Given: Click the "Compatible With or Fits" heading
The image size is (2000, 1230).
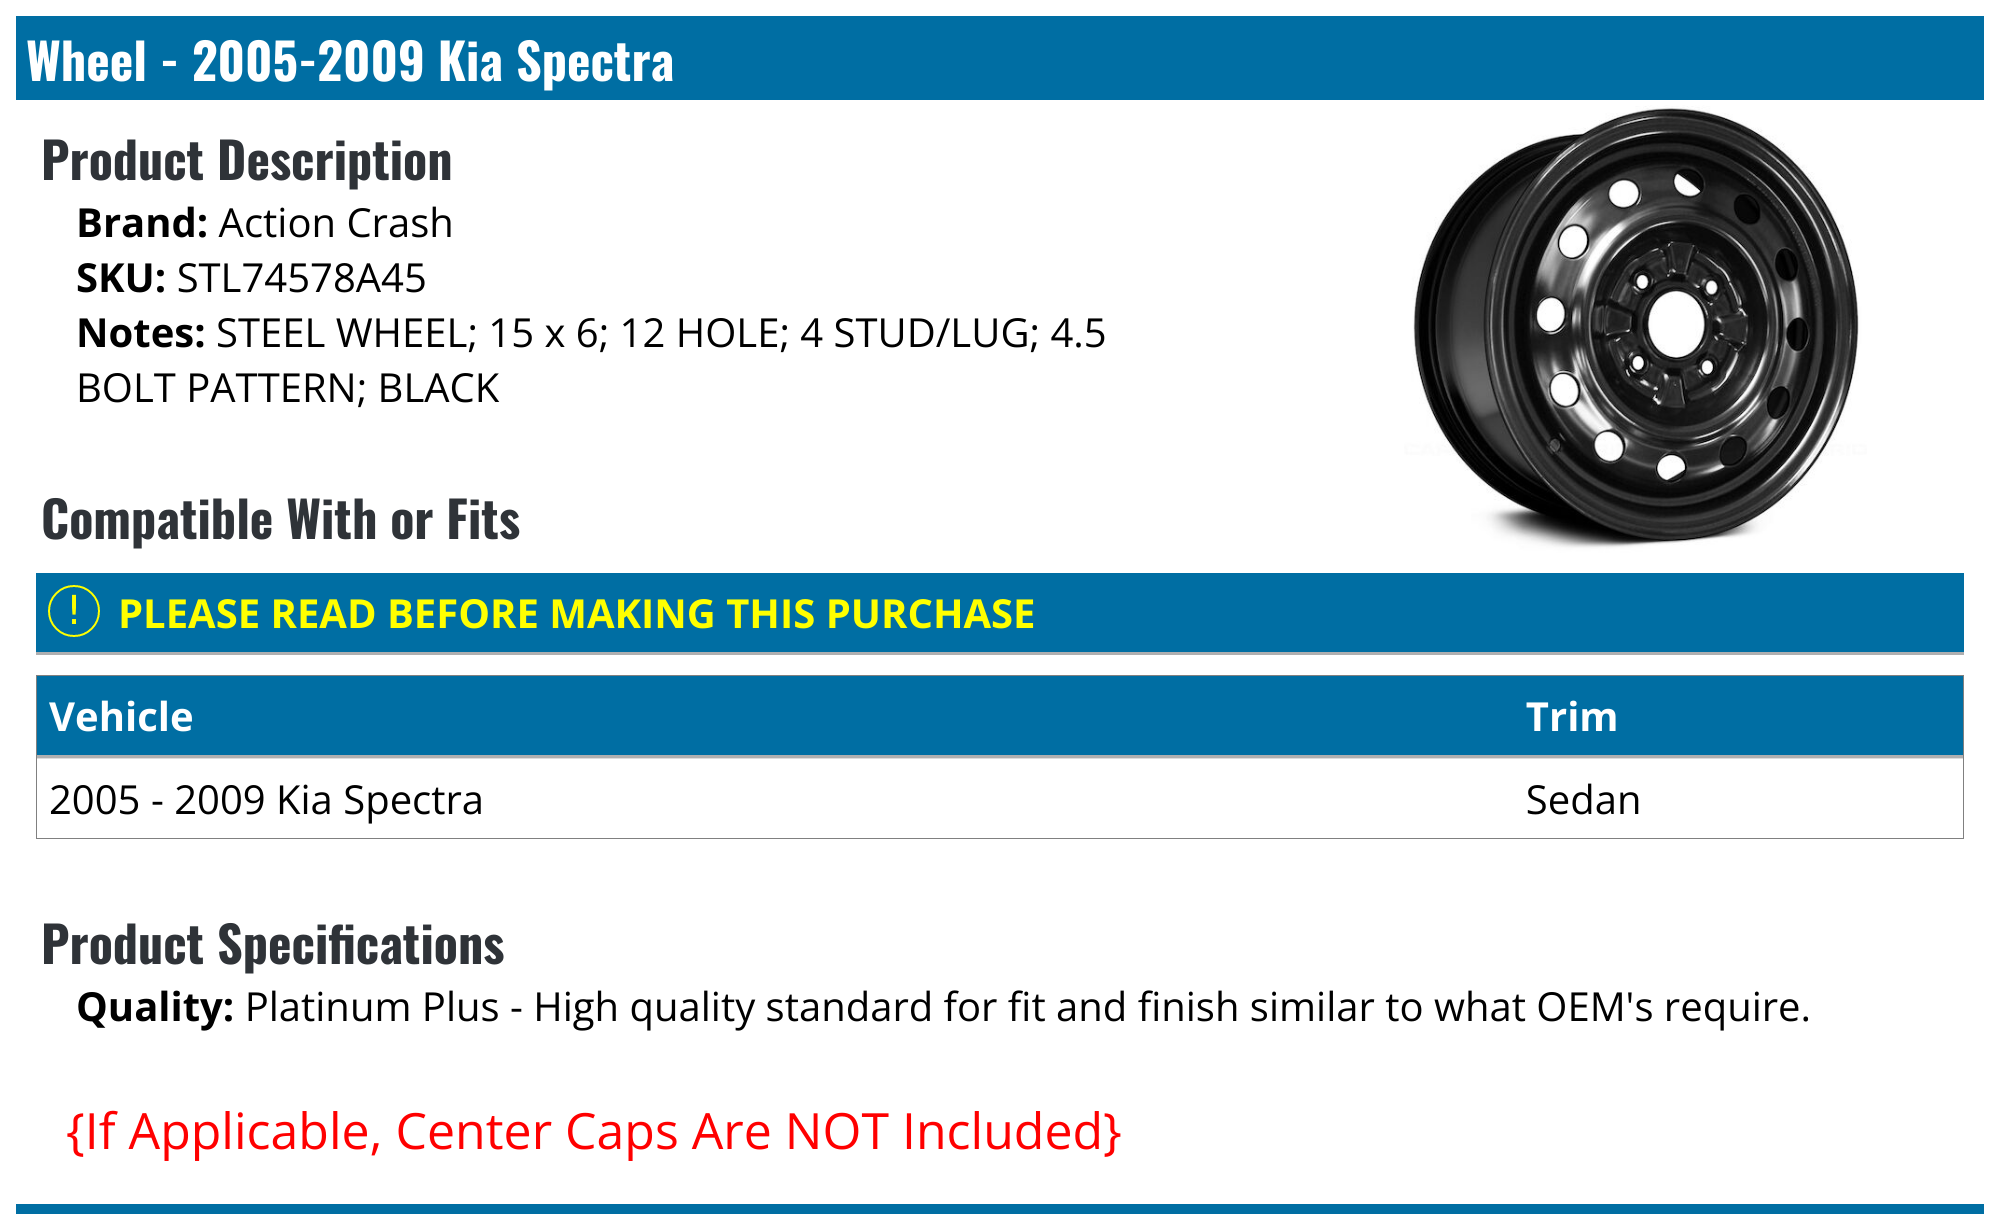Looking at the screenshot, I should coord(281,520).
